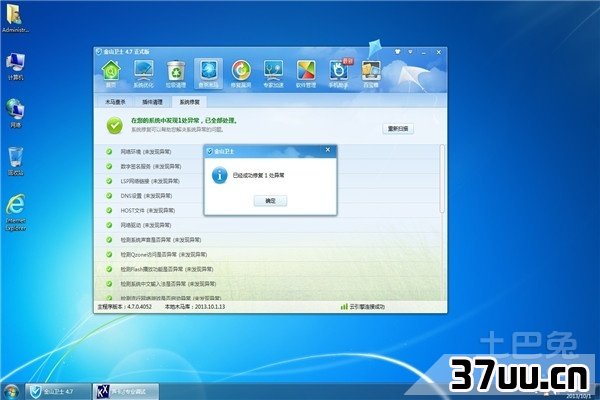The width and height of the screenshot is (600, 400).
Task: Select 数字签名服务 result row
Action: click(x=268, y=167)
